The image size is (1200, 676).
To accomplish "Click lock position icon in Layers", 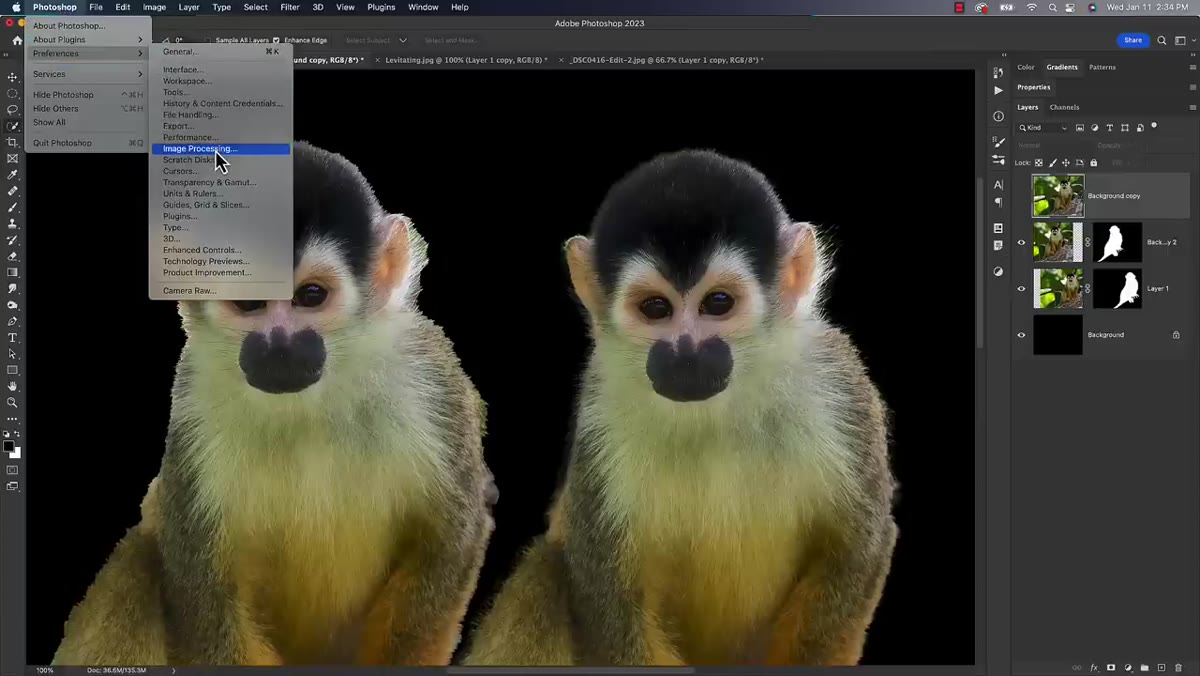I will click(x=1066, y=163).
